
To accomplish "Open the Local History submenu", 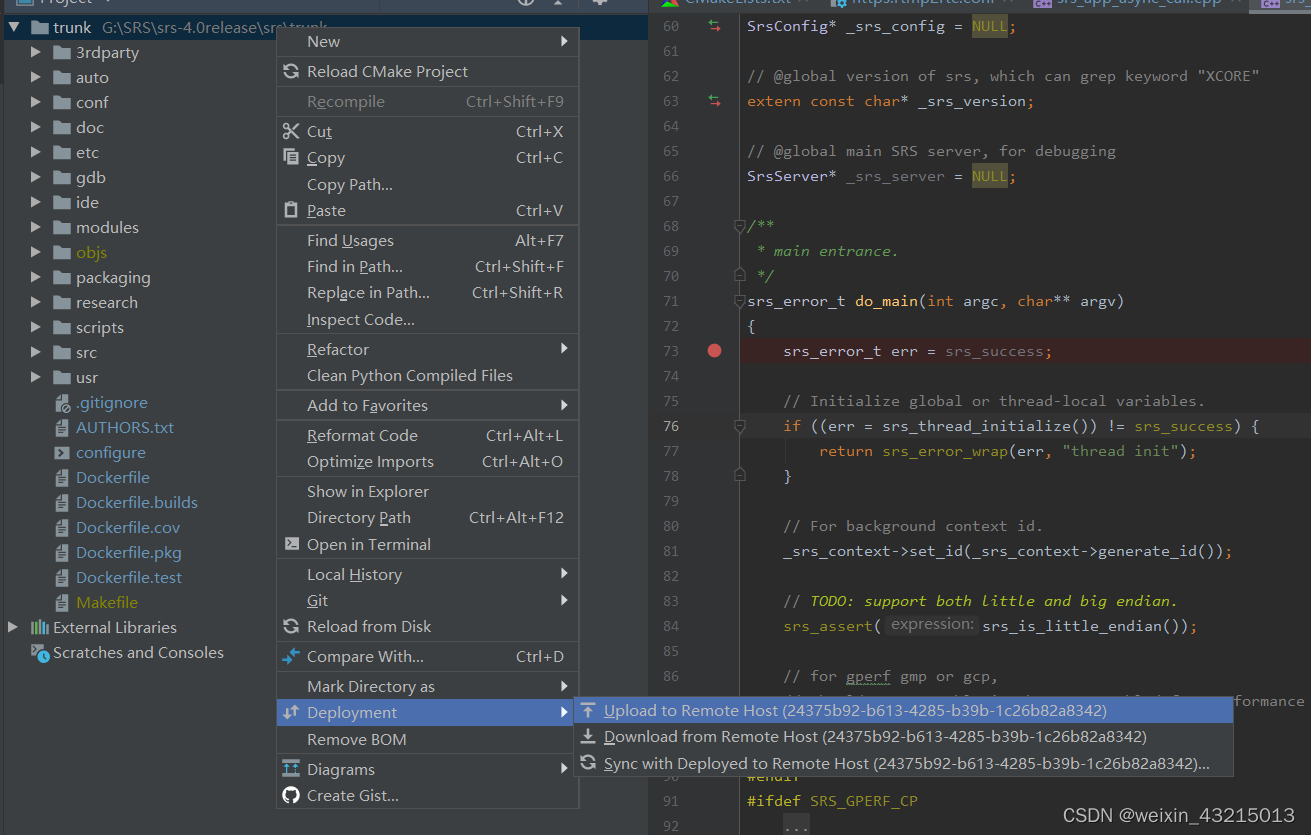I will pos(428,574).
